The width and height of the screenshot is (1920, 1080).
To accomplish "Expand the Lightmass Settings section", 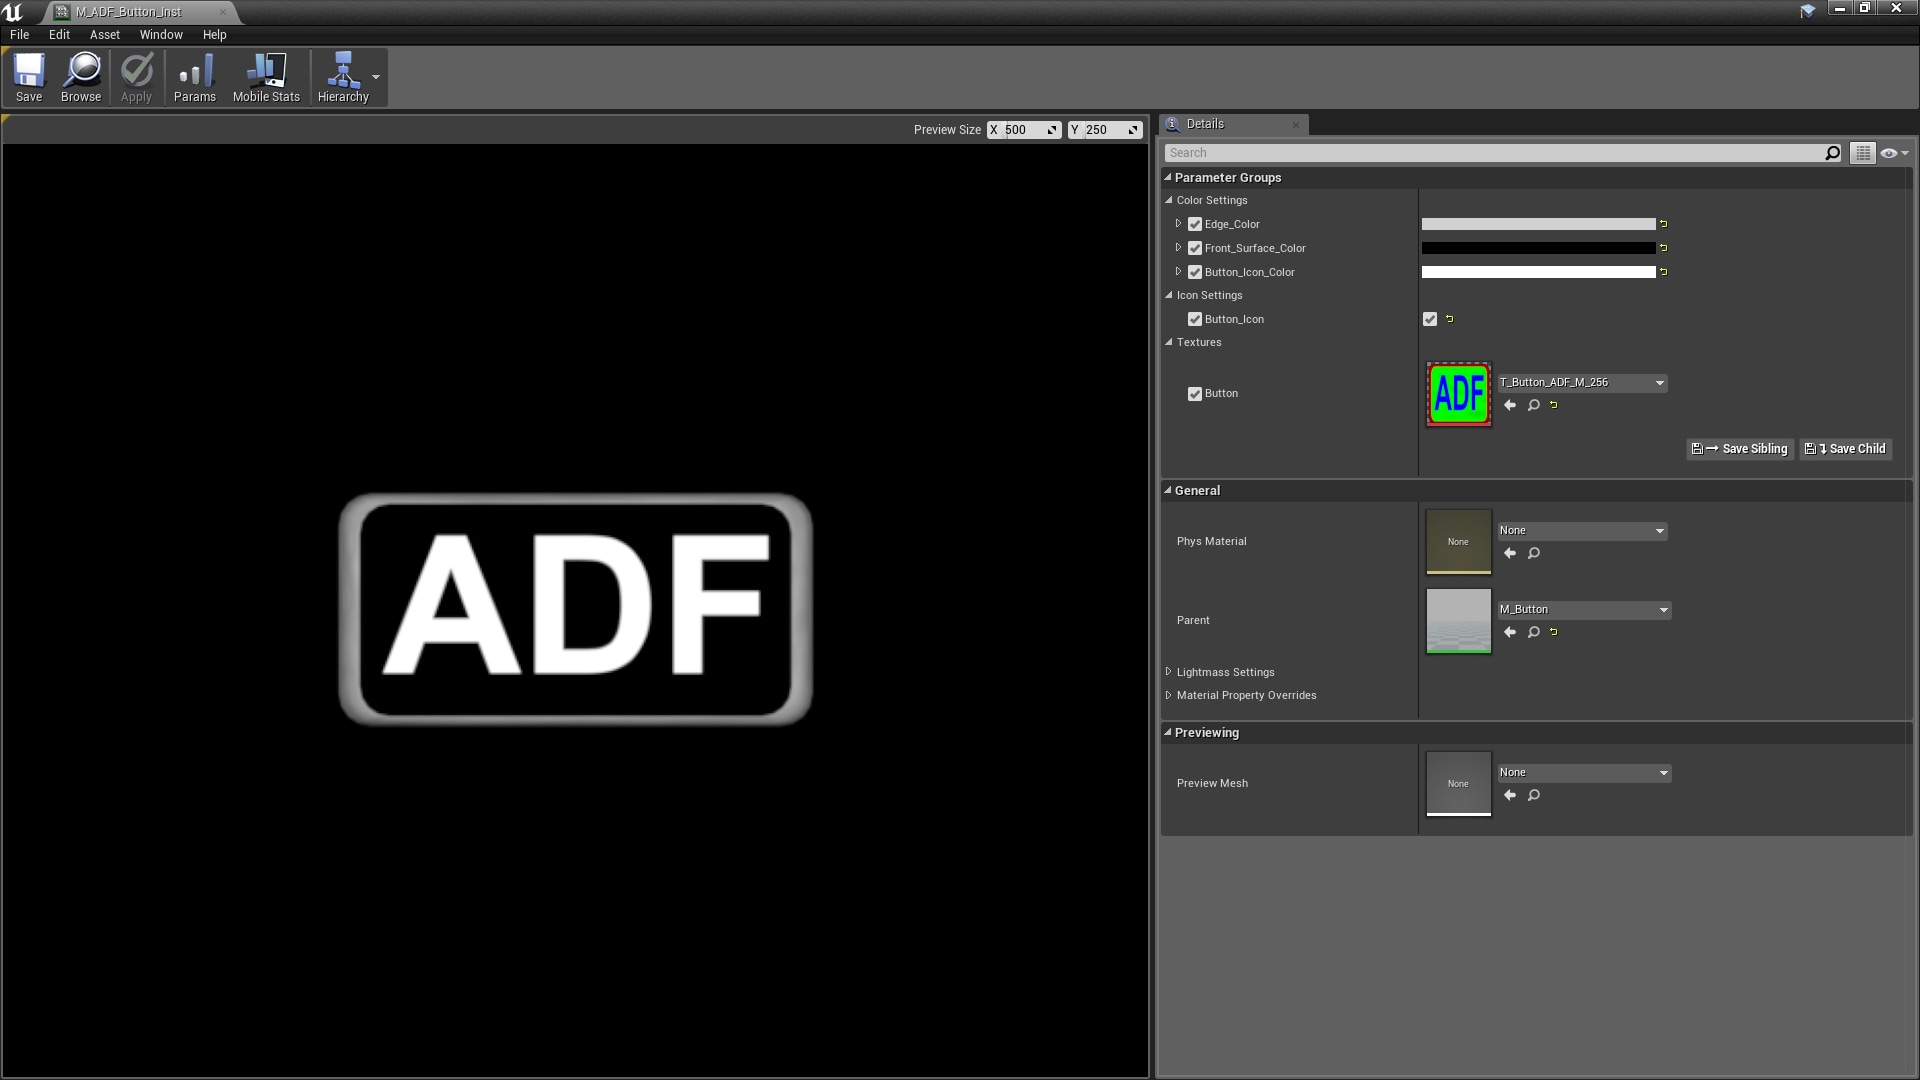I will [x=1168, y=671].
